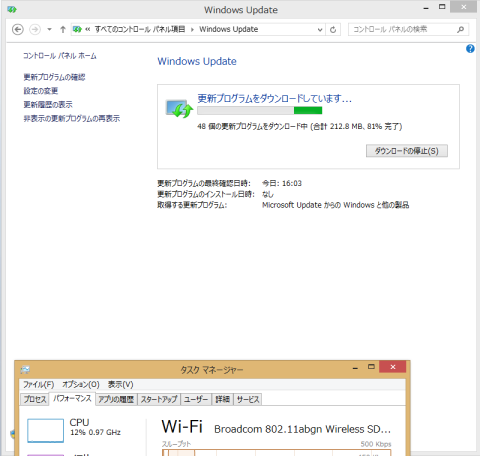This screenshot has width=480, height=456.
Task: Maximize the Task Manager window
Action: coord(371,367)
